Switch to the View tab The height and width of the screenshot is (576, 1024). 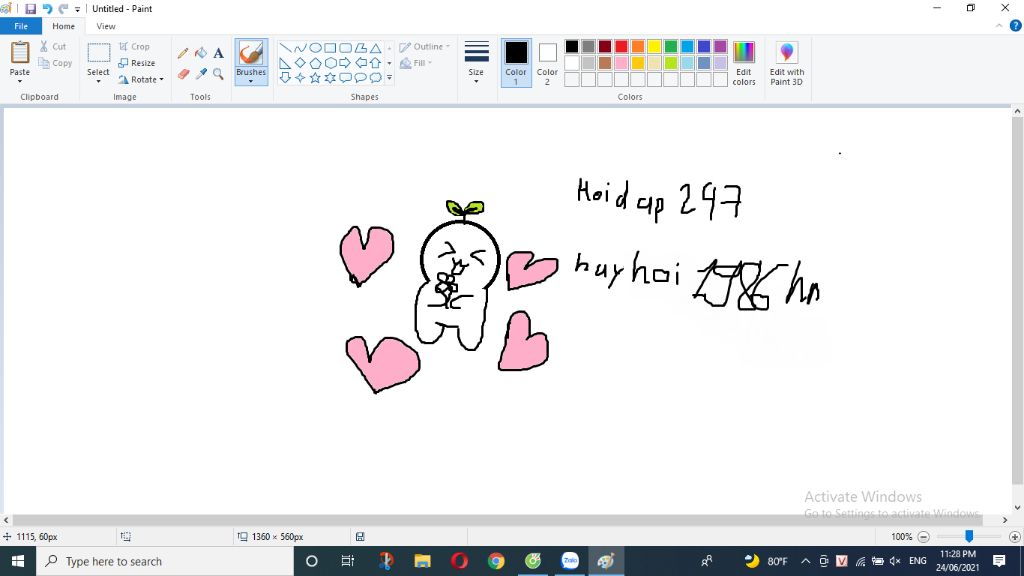coord(106,26)
